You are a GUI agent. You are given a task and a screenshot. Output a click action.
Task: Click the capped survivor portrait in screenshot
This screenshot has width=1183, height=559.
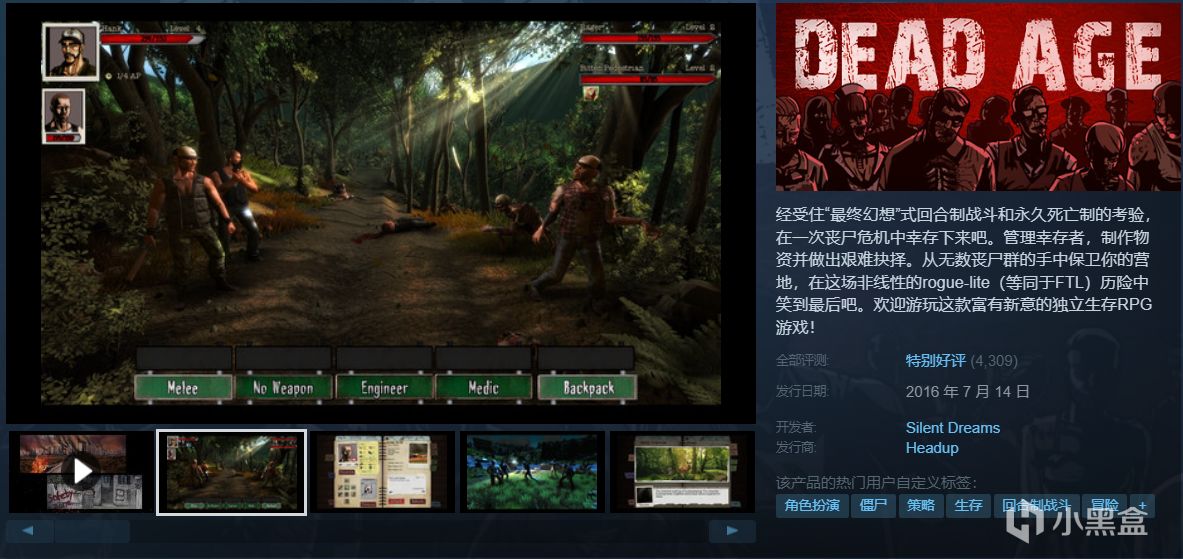(71, 52)
